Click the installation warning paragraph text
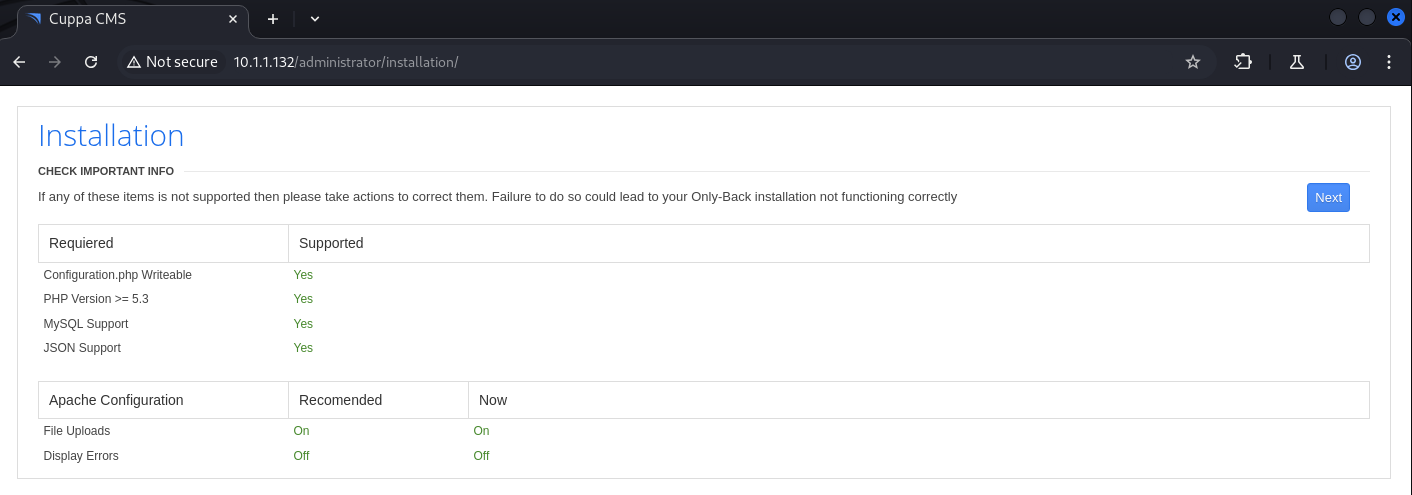The image size is (1412, 495). pos(497,197)
